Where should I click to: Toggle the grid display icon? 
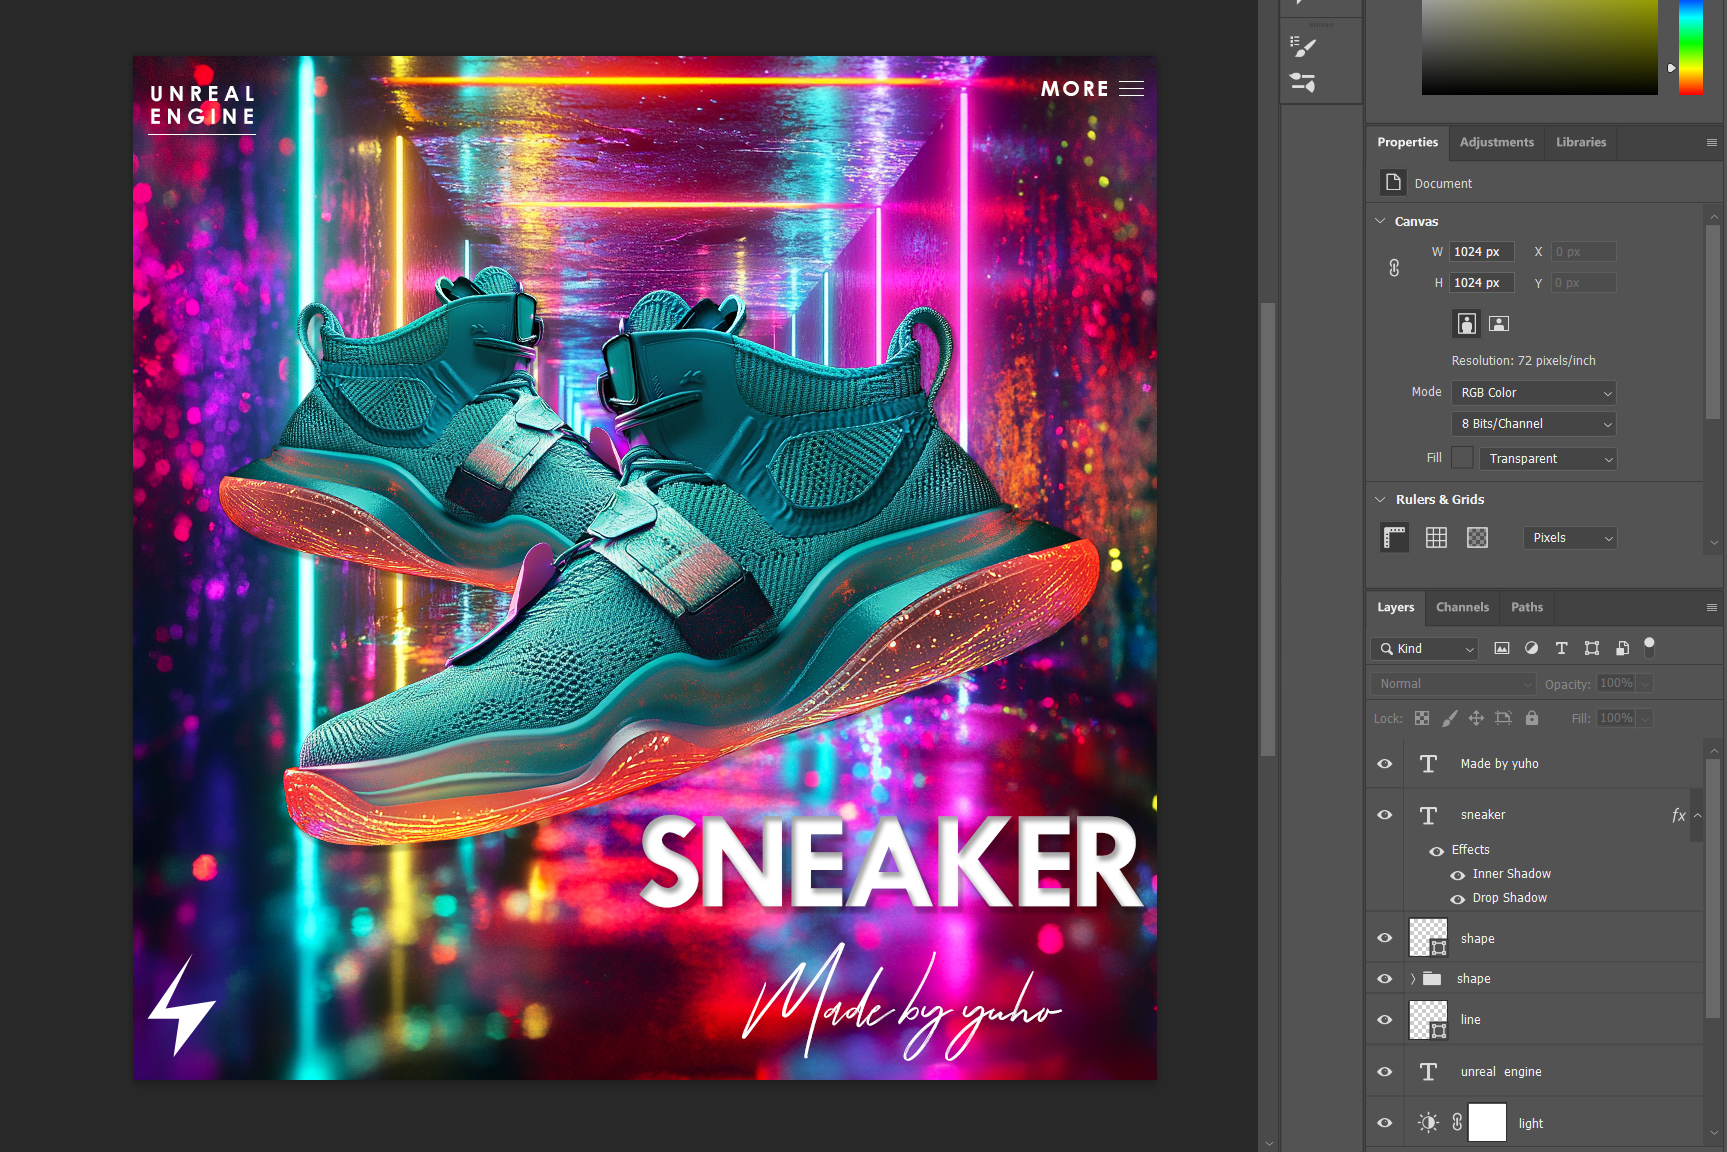click(x=1436, y=538)
